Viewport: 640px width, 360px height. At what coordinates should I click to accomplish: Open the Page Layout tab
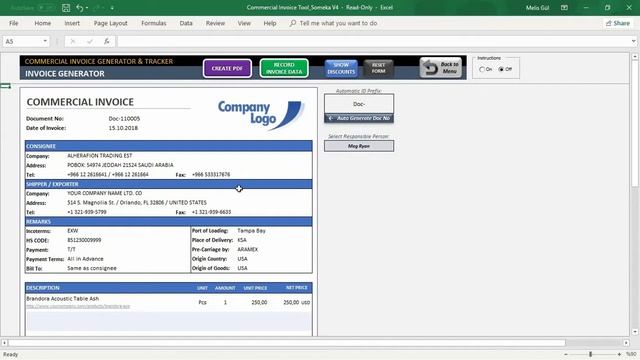[111, 23]
